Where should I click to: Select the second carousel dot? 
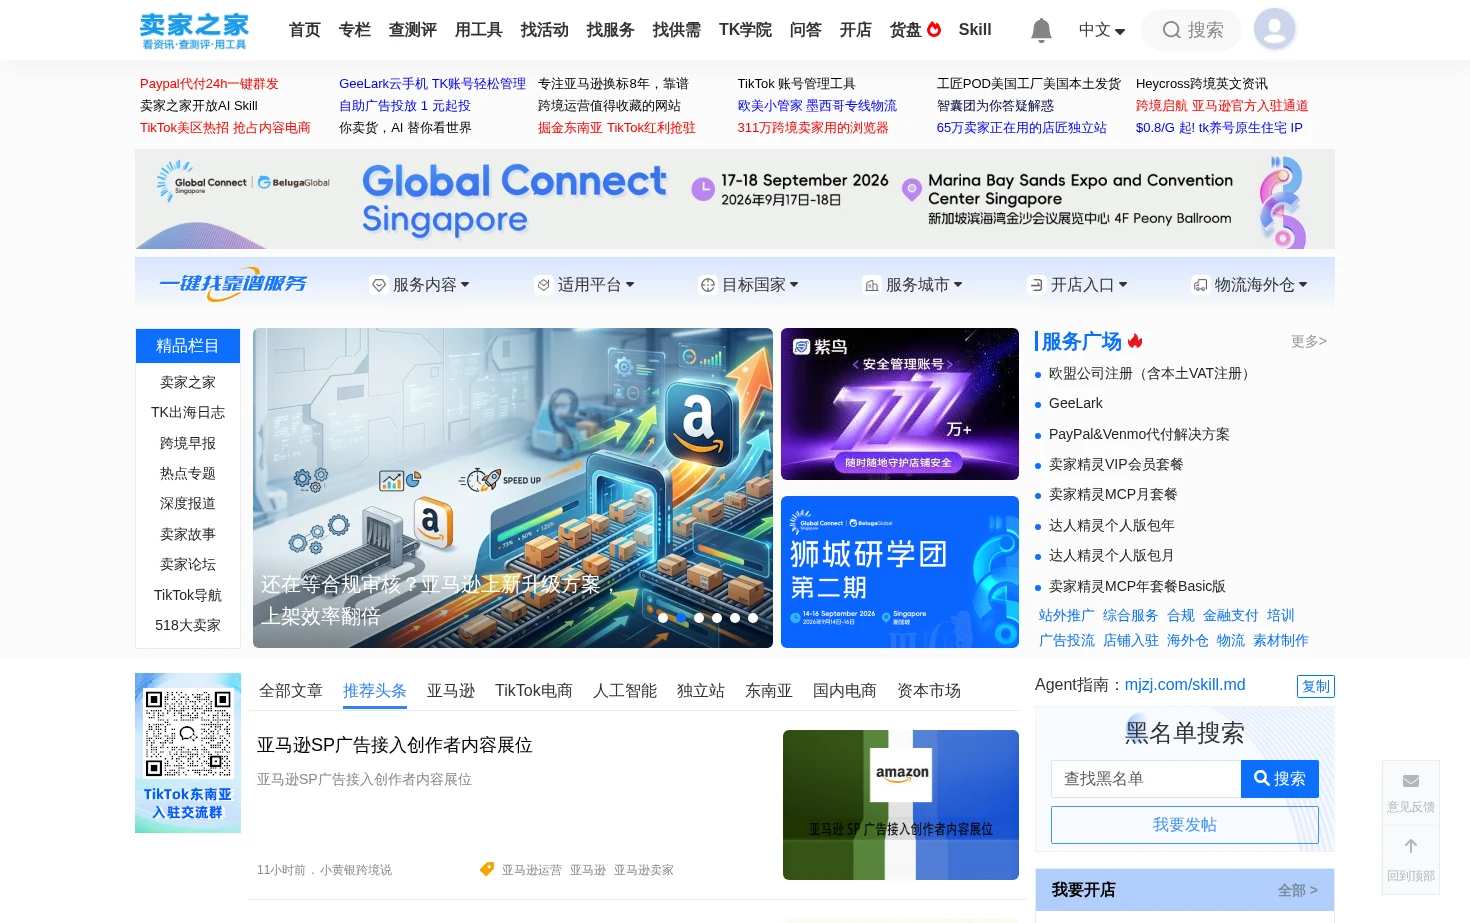click(x=681, y=618)
